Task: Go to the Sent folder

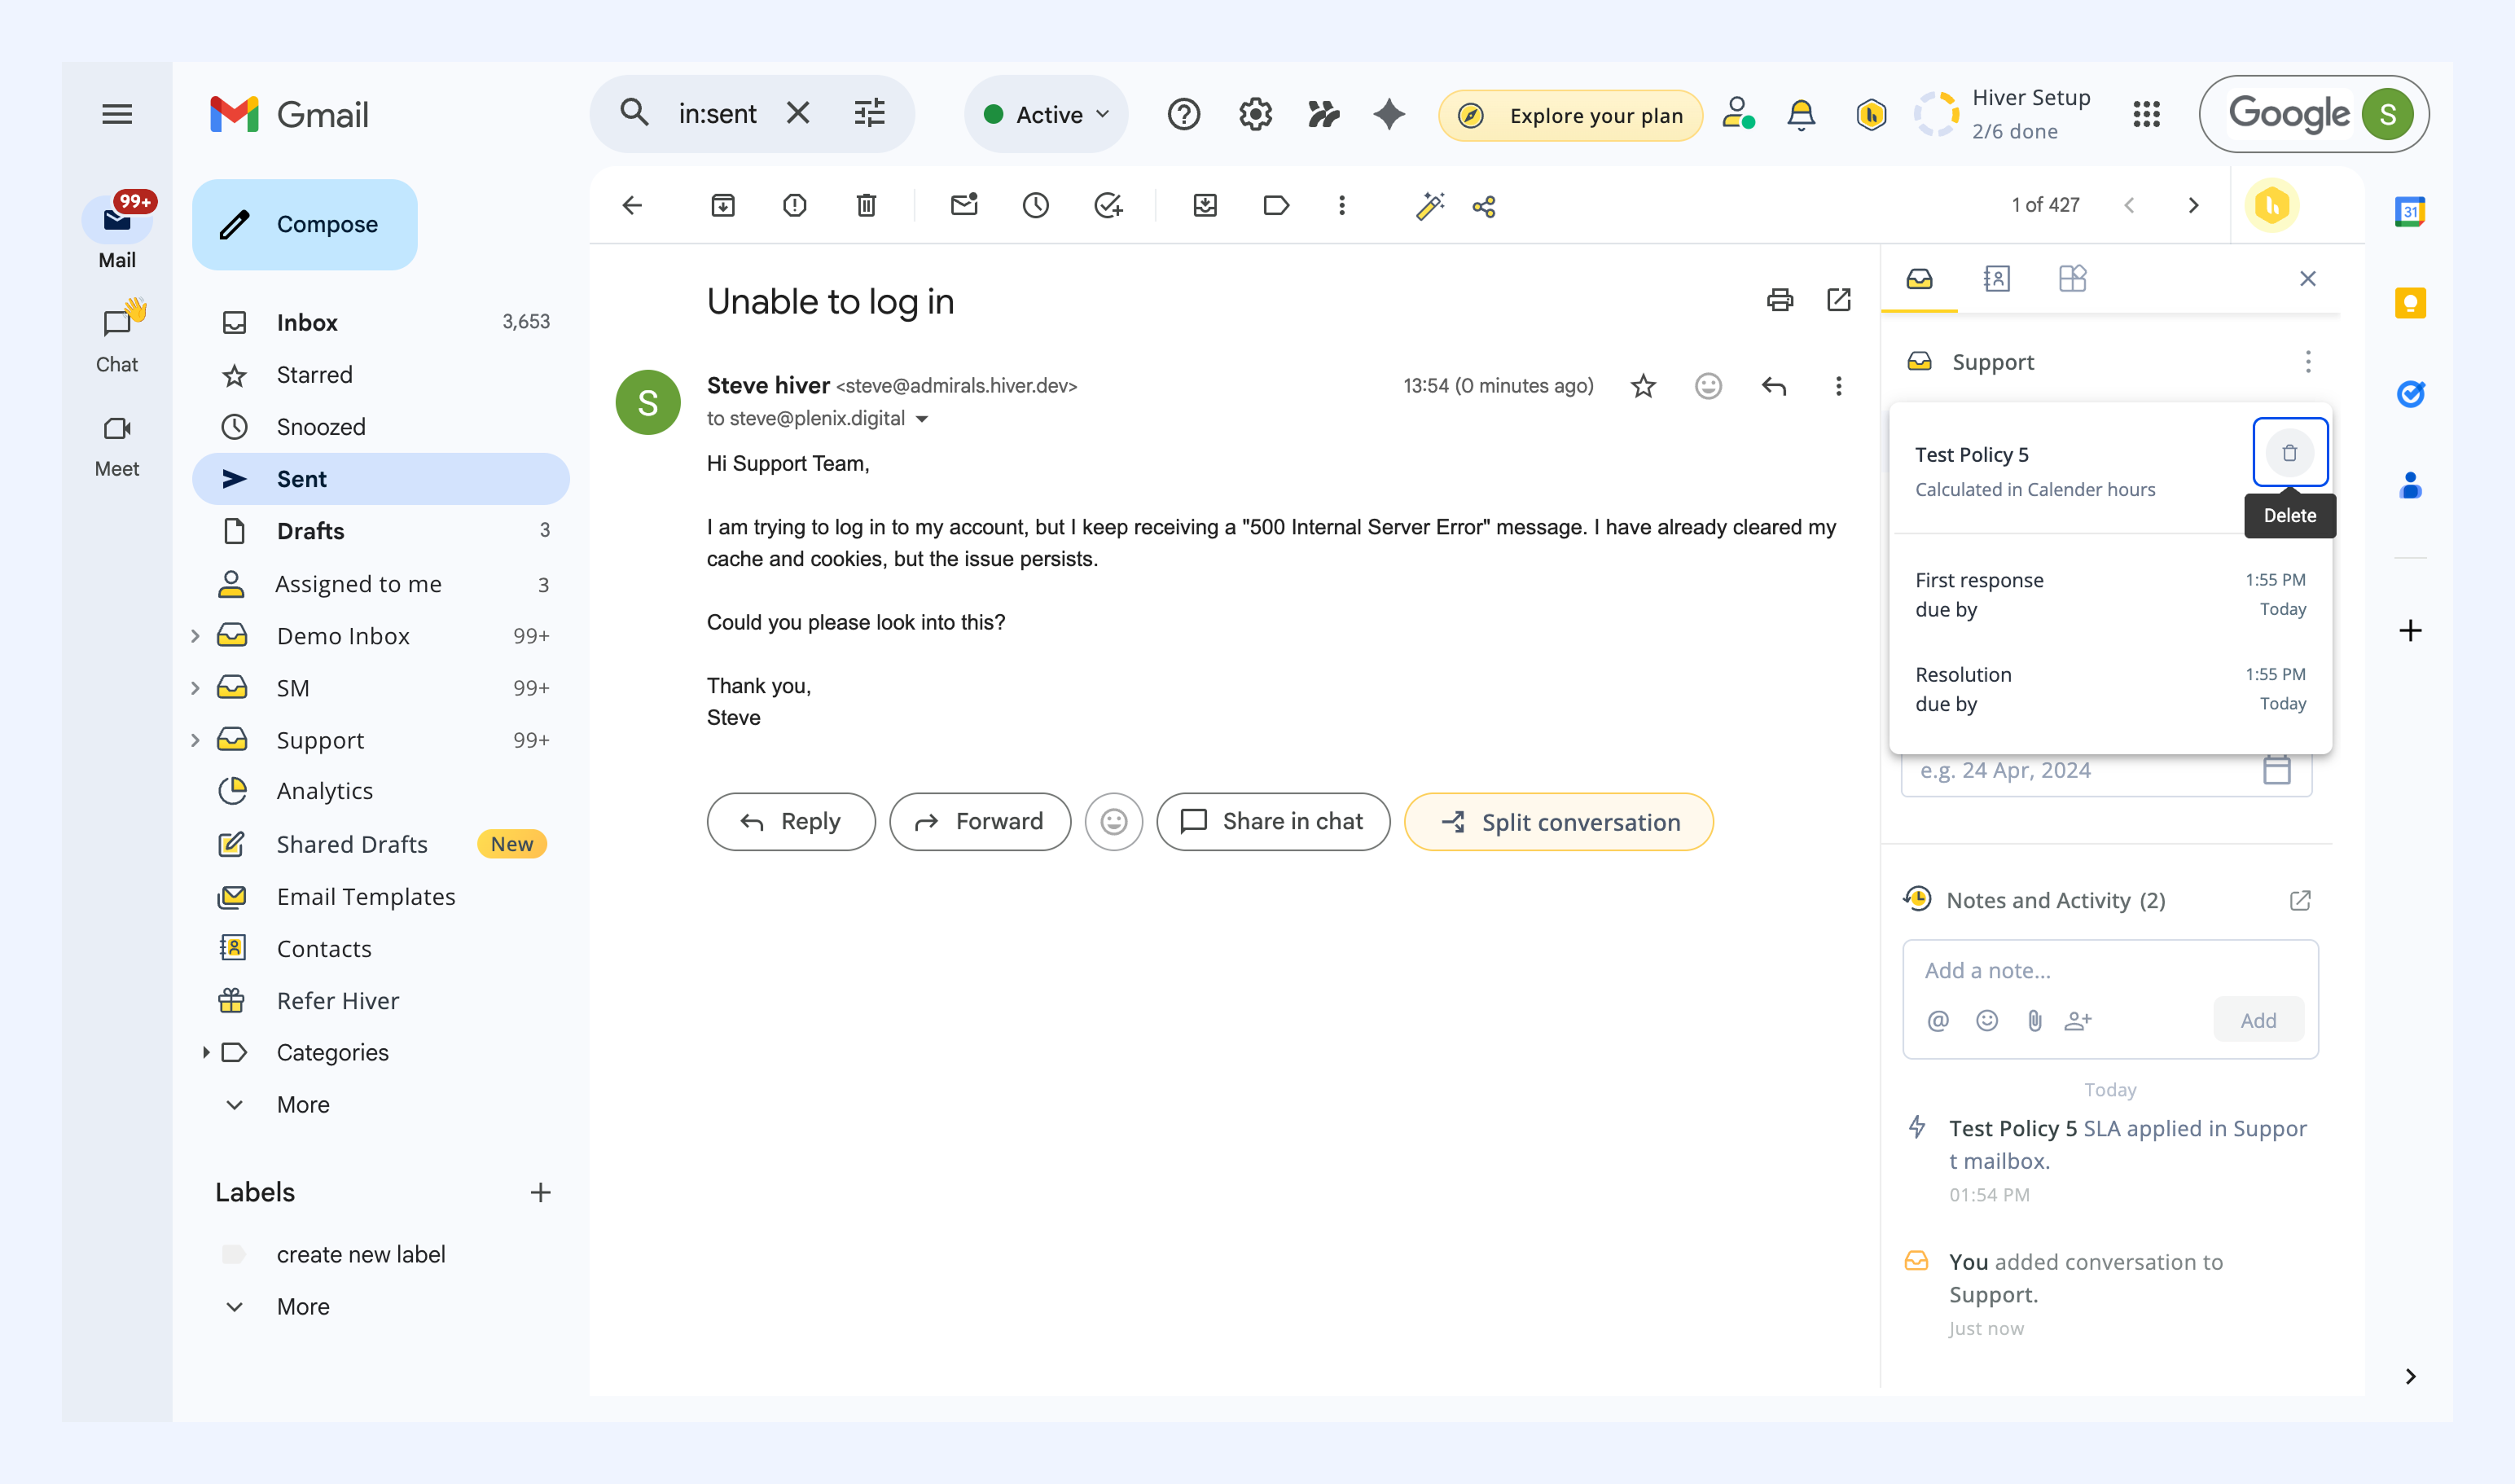Action: tap(381, 479)
